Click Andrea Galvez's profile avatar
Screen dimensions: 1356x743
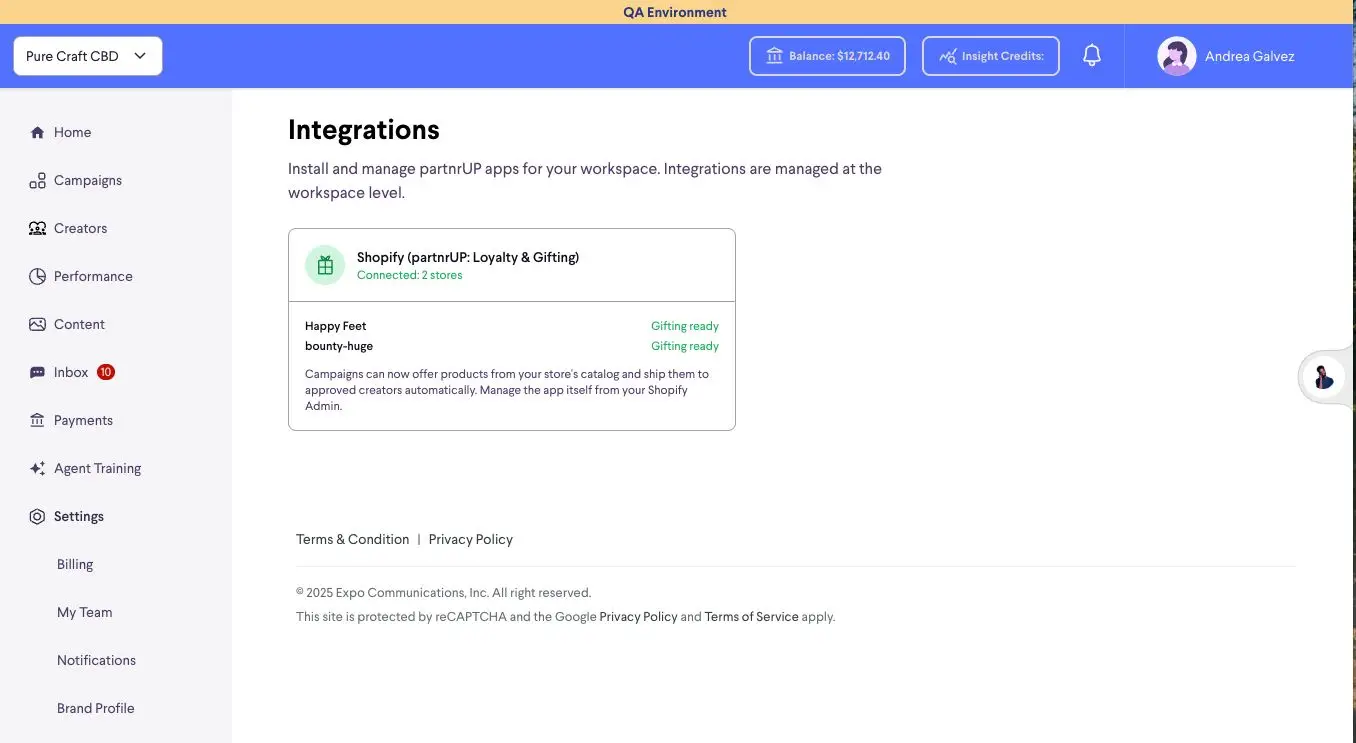[x=1177, y=56]
